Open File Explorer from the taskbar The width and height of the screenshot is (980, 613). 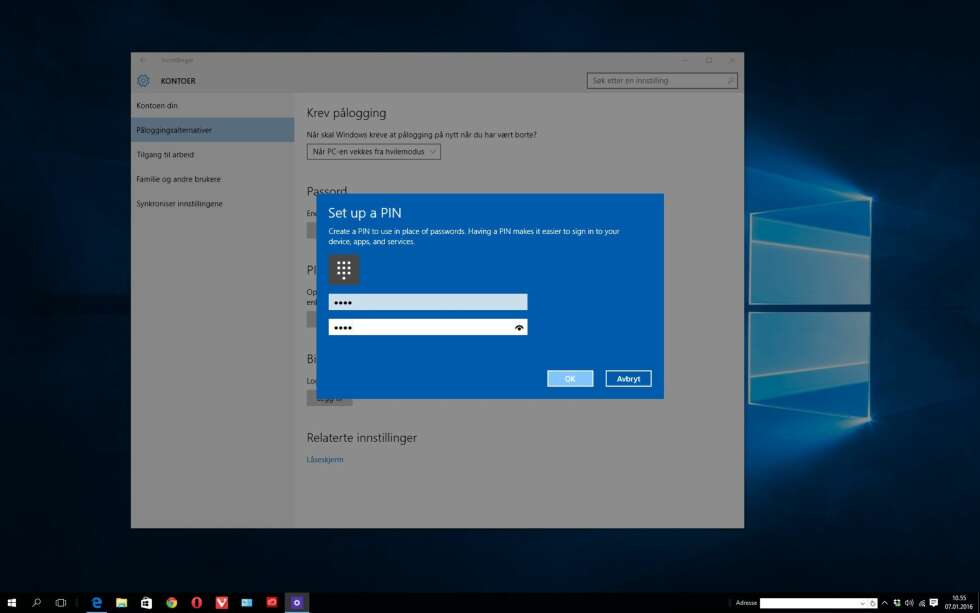pyautogui.click(x=121, y=602)
